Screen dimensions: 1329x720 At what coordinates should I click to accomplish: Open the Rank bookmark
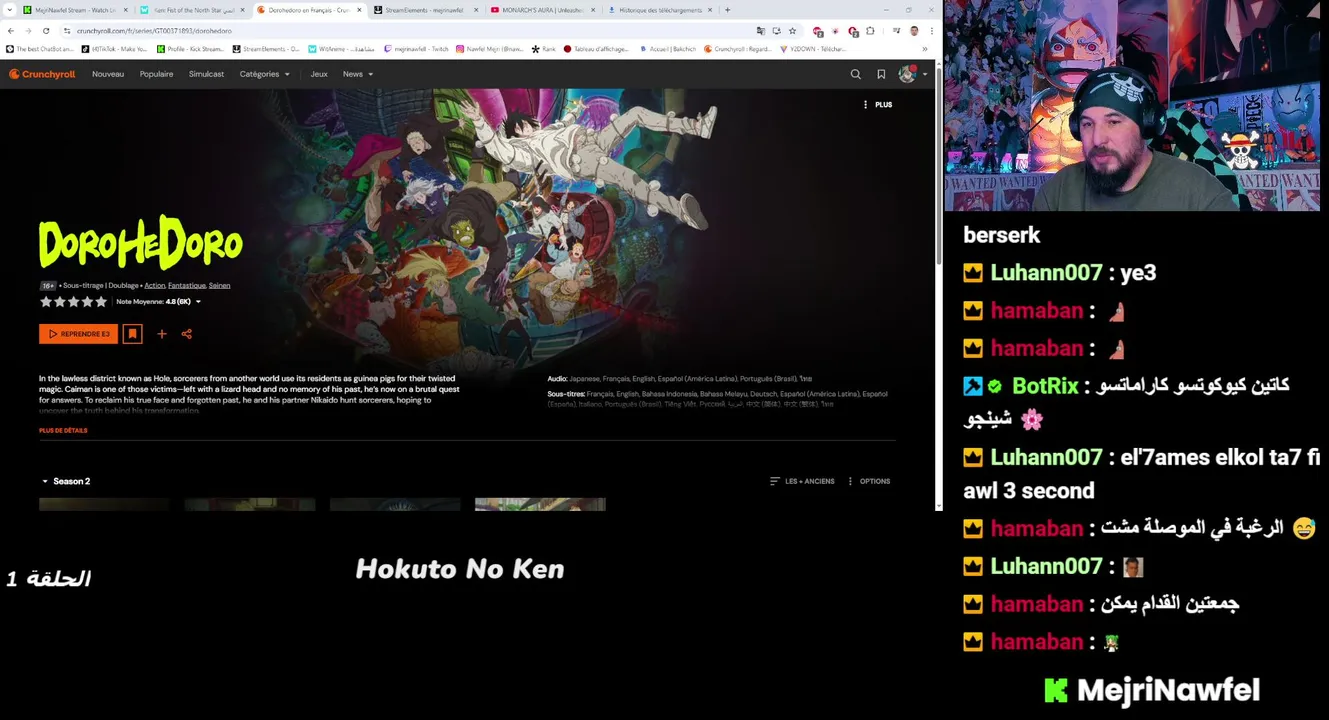(x=544, y=49)
